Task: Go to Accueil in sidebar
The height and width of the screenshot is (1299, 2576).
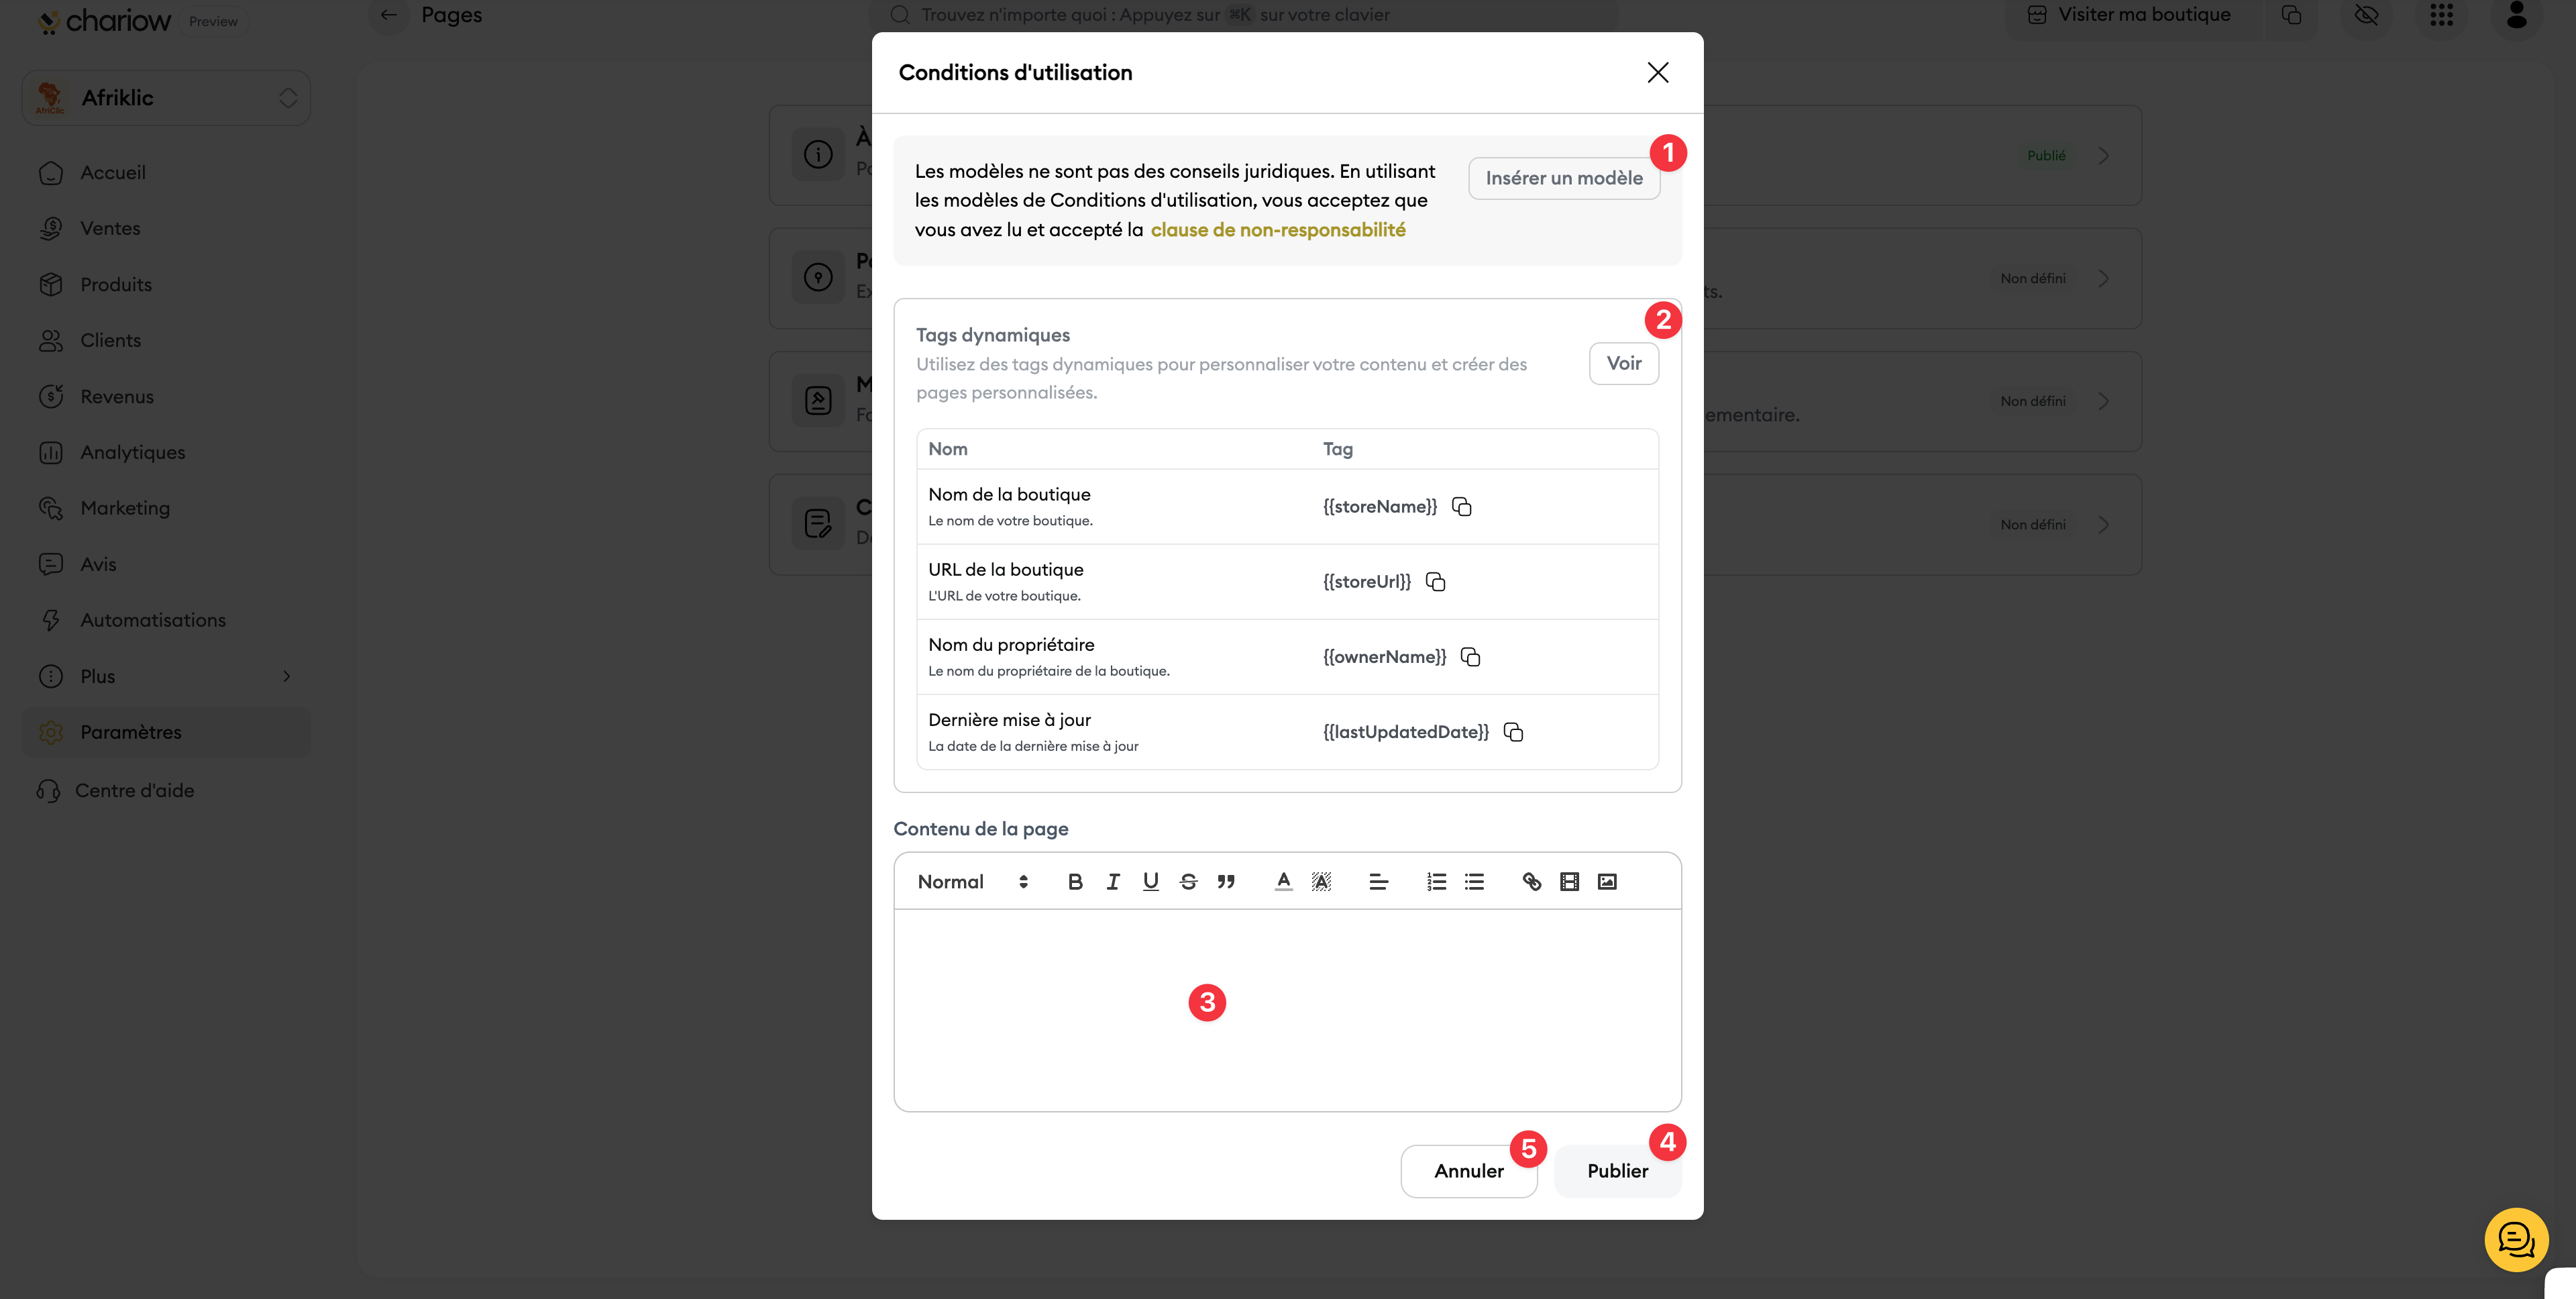Action: coord(166,172)
